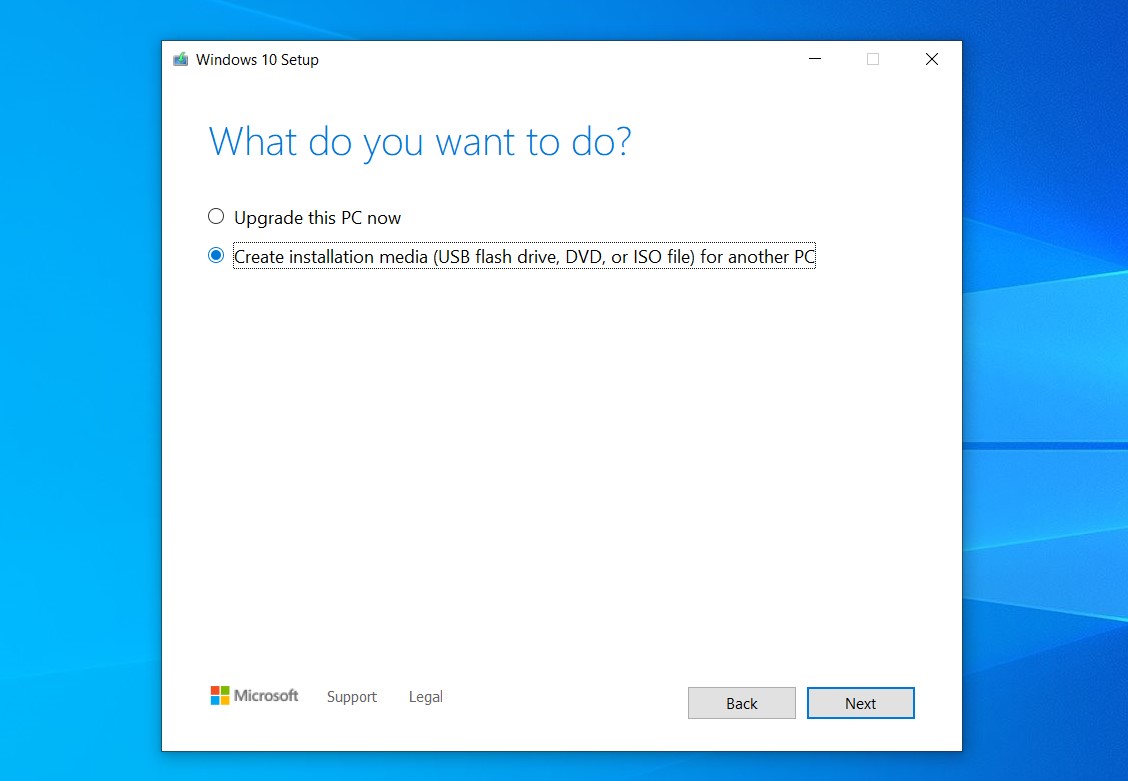The height and width of the screenshot is (781, 1128).
Task: Click the Microsoft logo
Action: tap(254, 695)
